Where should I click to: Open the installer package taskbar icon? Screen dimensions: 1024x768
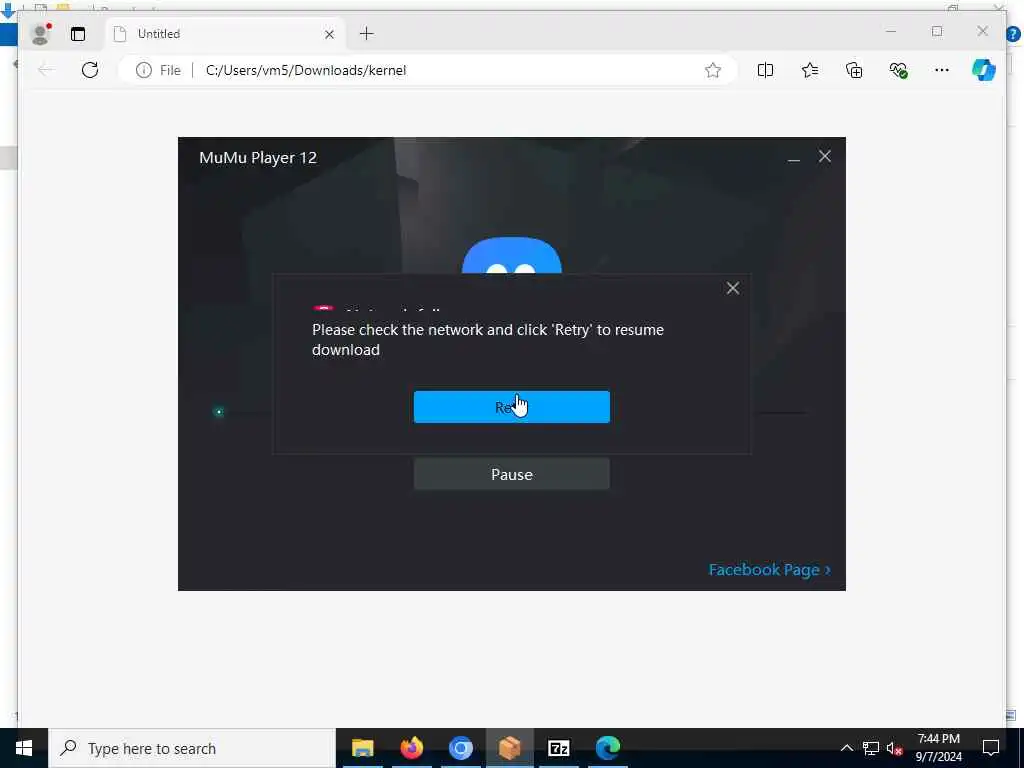point(509,748)
